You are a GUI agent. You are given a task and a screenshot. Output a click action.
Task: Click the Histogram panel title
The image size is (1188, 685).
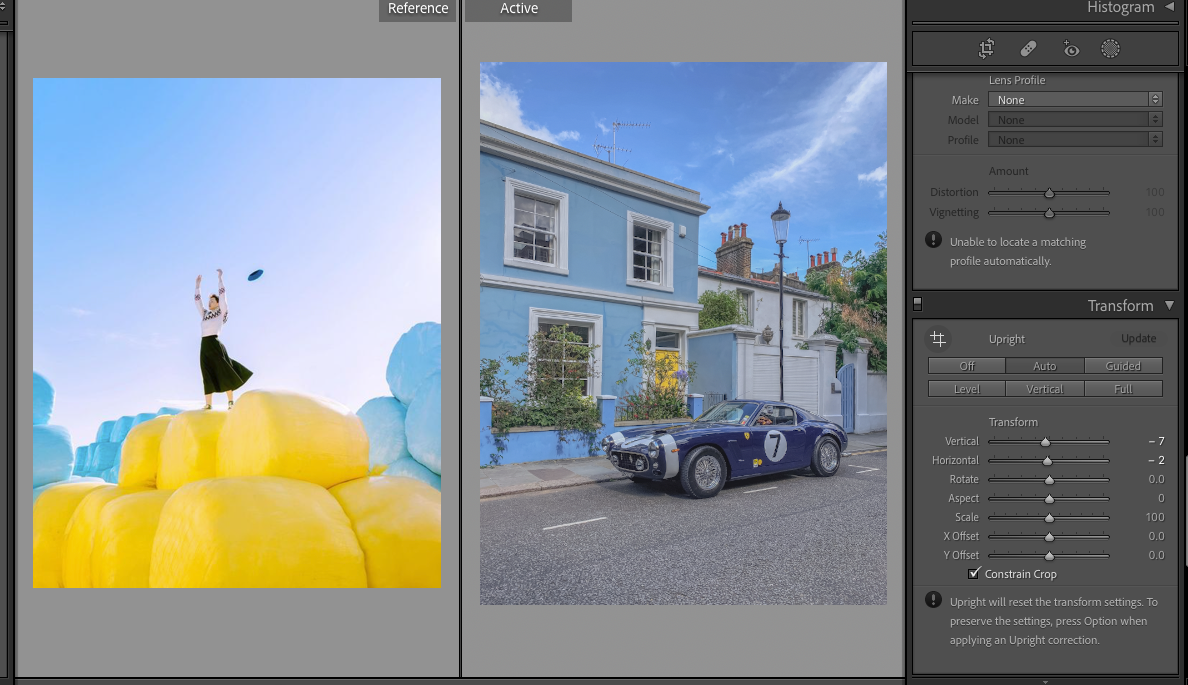pyautogui.click(x=1121, y=8)
